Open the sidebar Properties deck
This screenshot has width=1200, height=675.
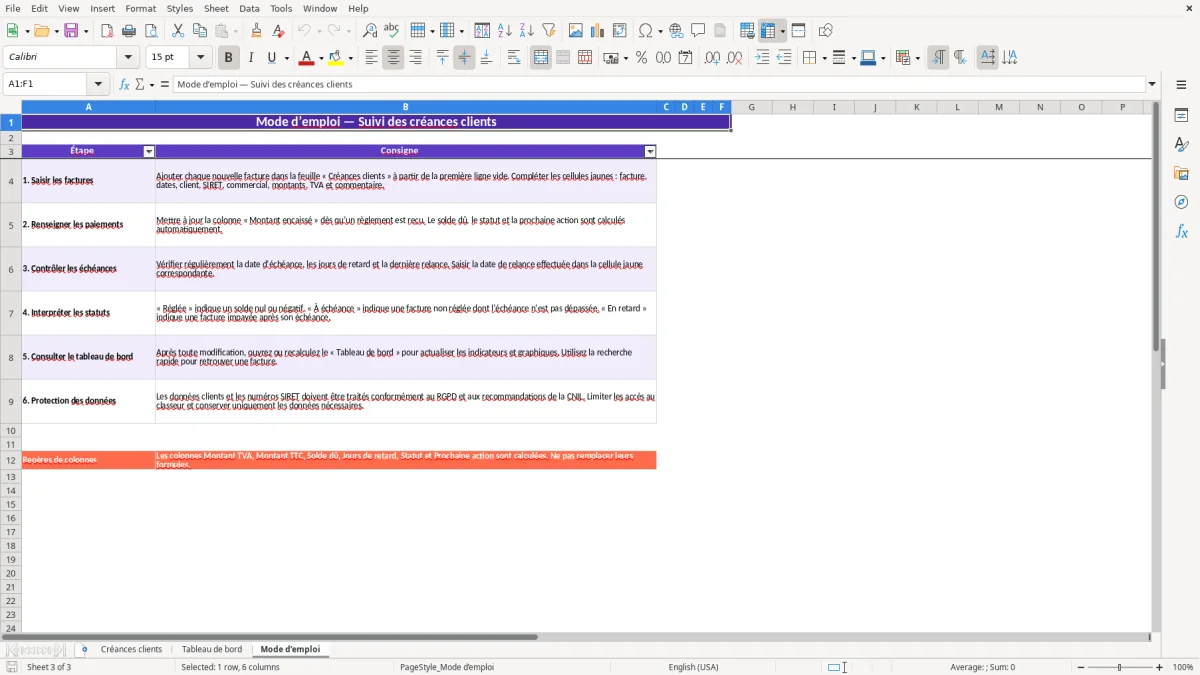pos(1181,116)
